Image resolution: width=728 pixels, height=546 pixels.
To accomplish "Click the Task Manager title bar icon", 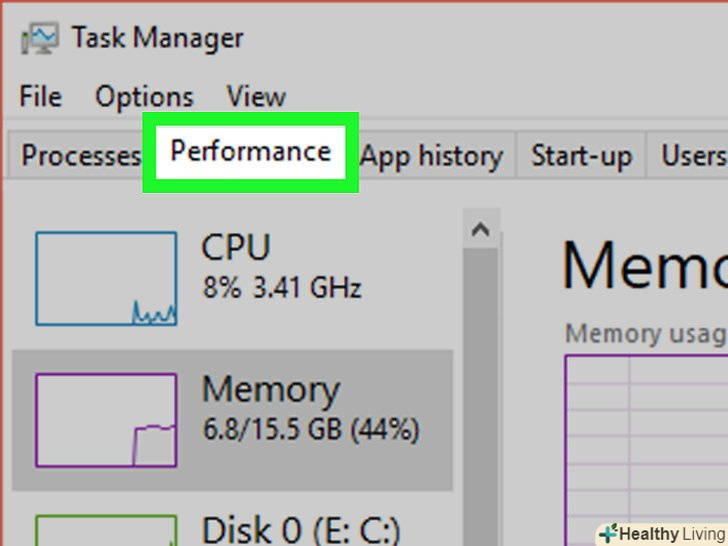I will (40, 38).
